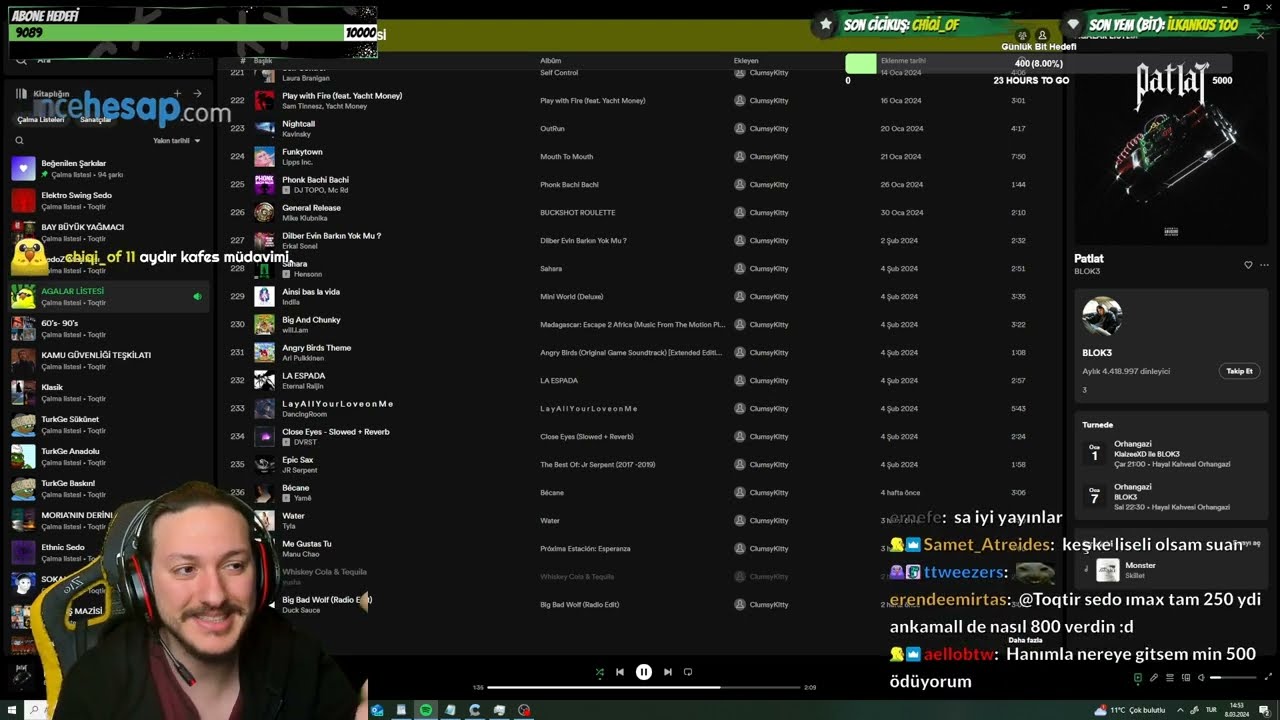1280x720 pixels.
Task: Open ClumsyKitty profile on the Funkytown row
Action: (x=769, y=157)
